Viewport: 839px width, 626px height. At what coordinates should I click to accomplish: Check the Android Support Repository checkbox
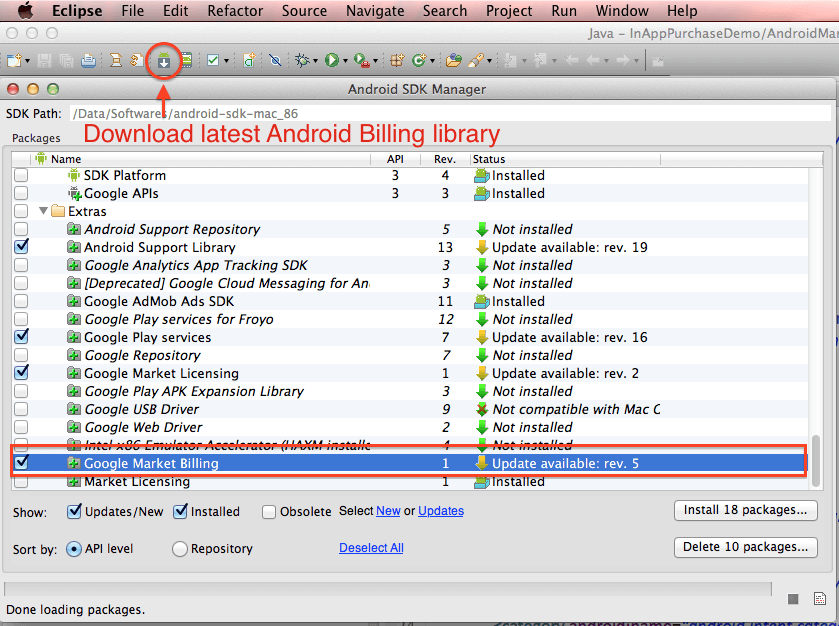point(21,229)
